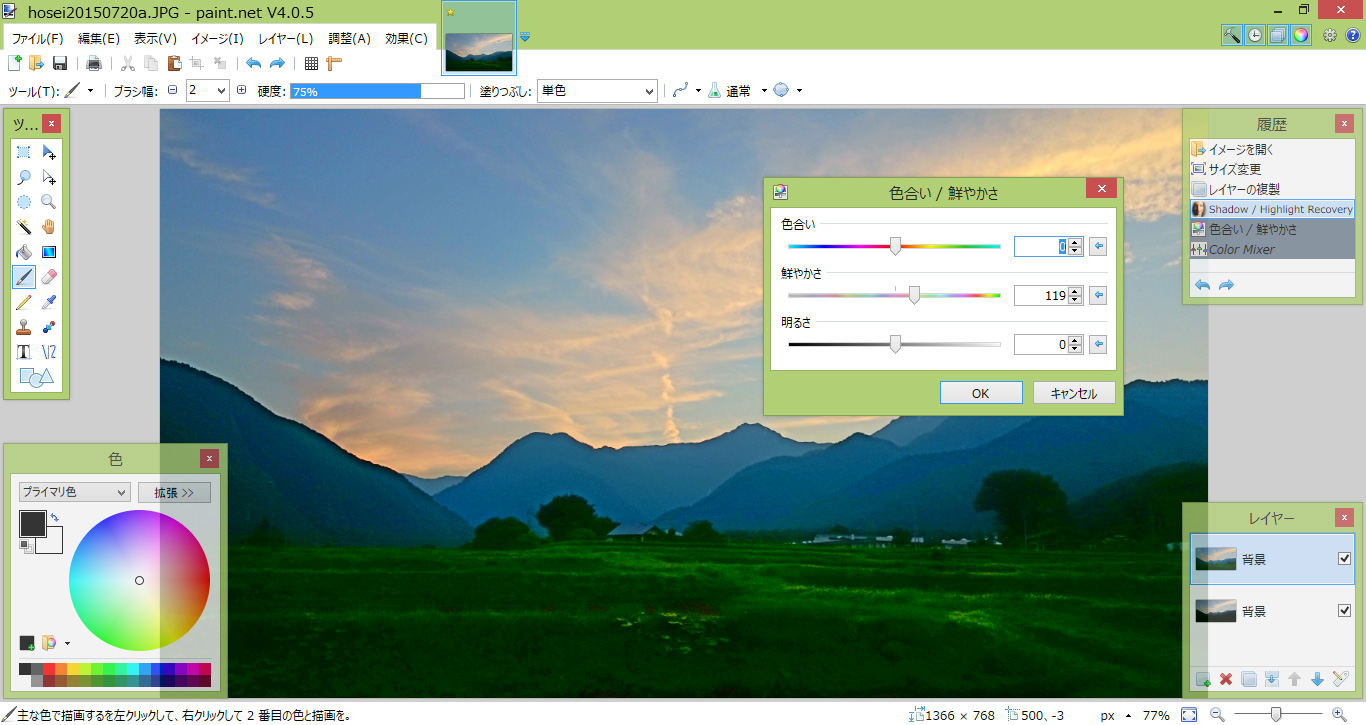Open the 効果(C) menu
The height and width of the screenshot is (725, 1366).
(x=406, y=38)
